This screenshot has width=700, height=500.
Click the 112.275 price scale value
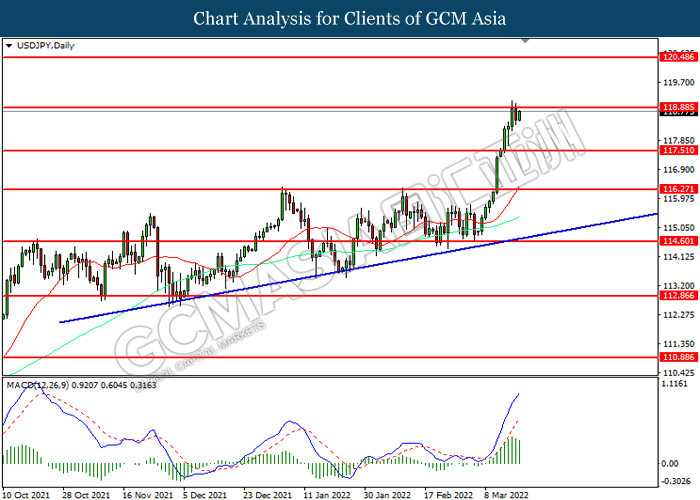pos(679,315)
